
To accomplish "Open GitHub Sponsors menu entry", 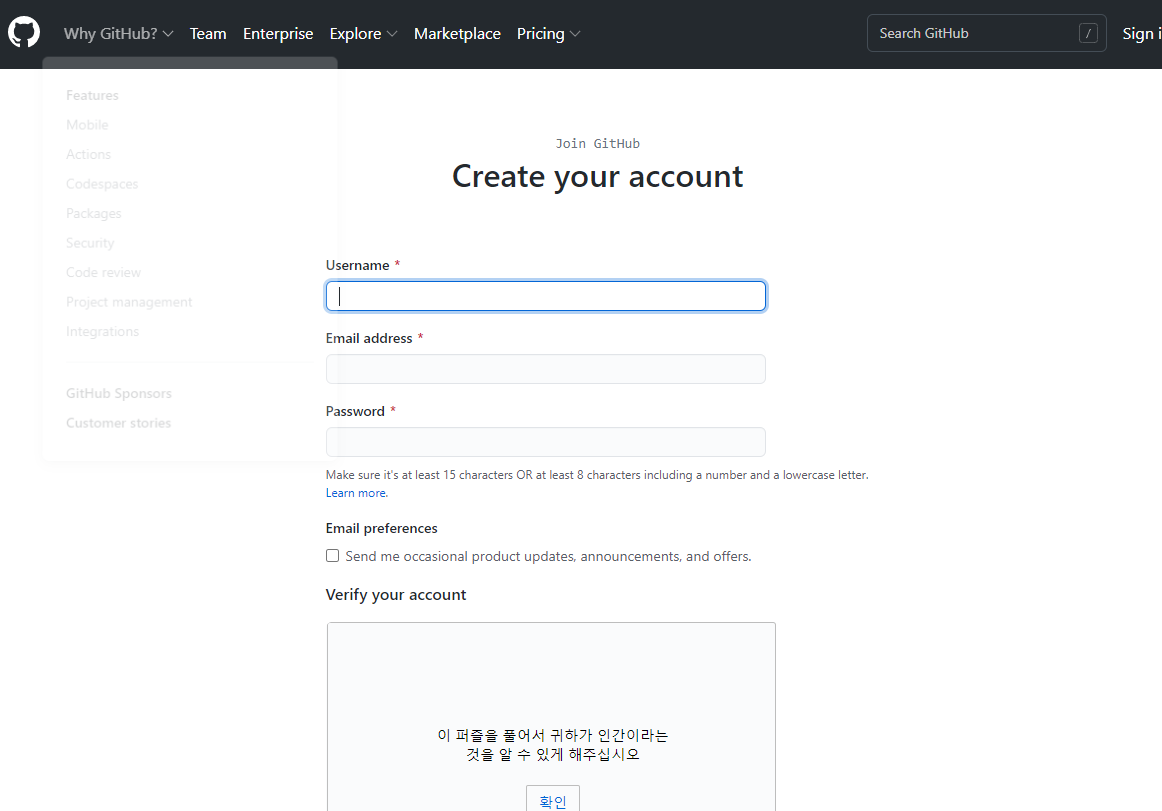I will click(119, 393).
